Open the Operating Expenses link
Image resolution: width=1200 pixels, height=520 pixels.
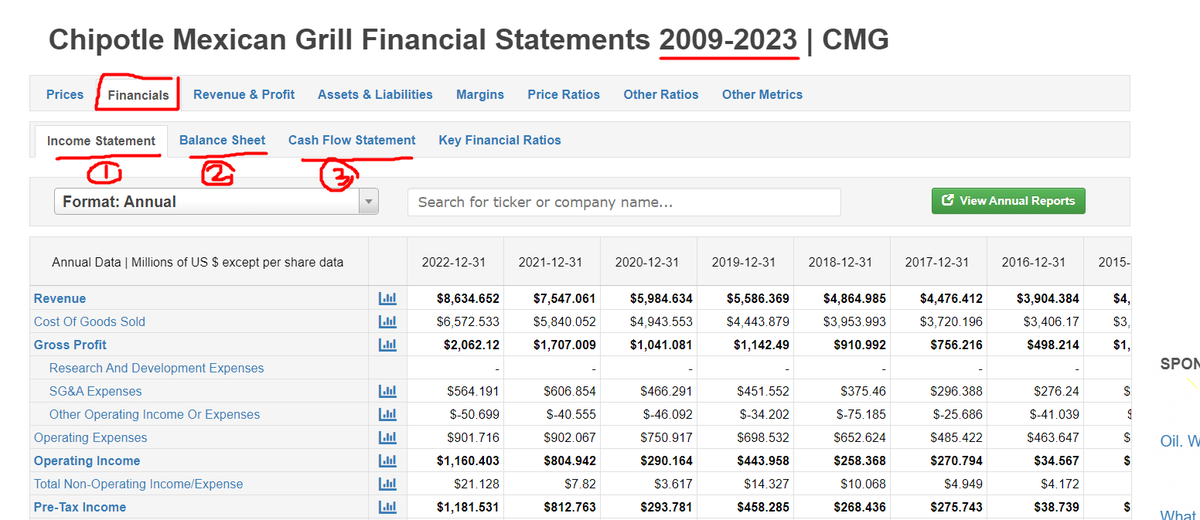(x=90, y=438)
